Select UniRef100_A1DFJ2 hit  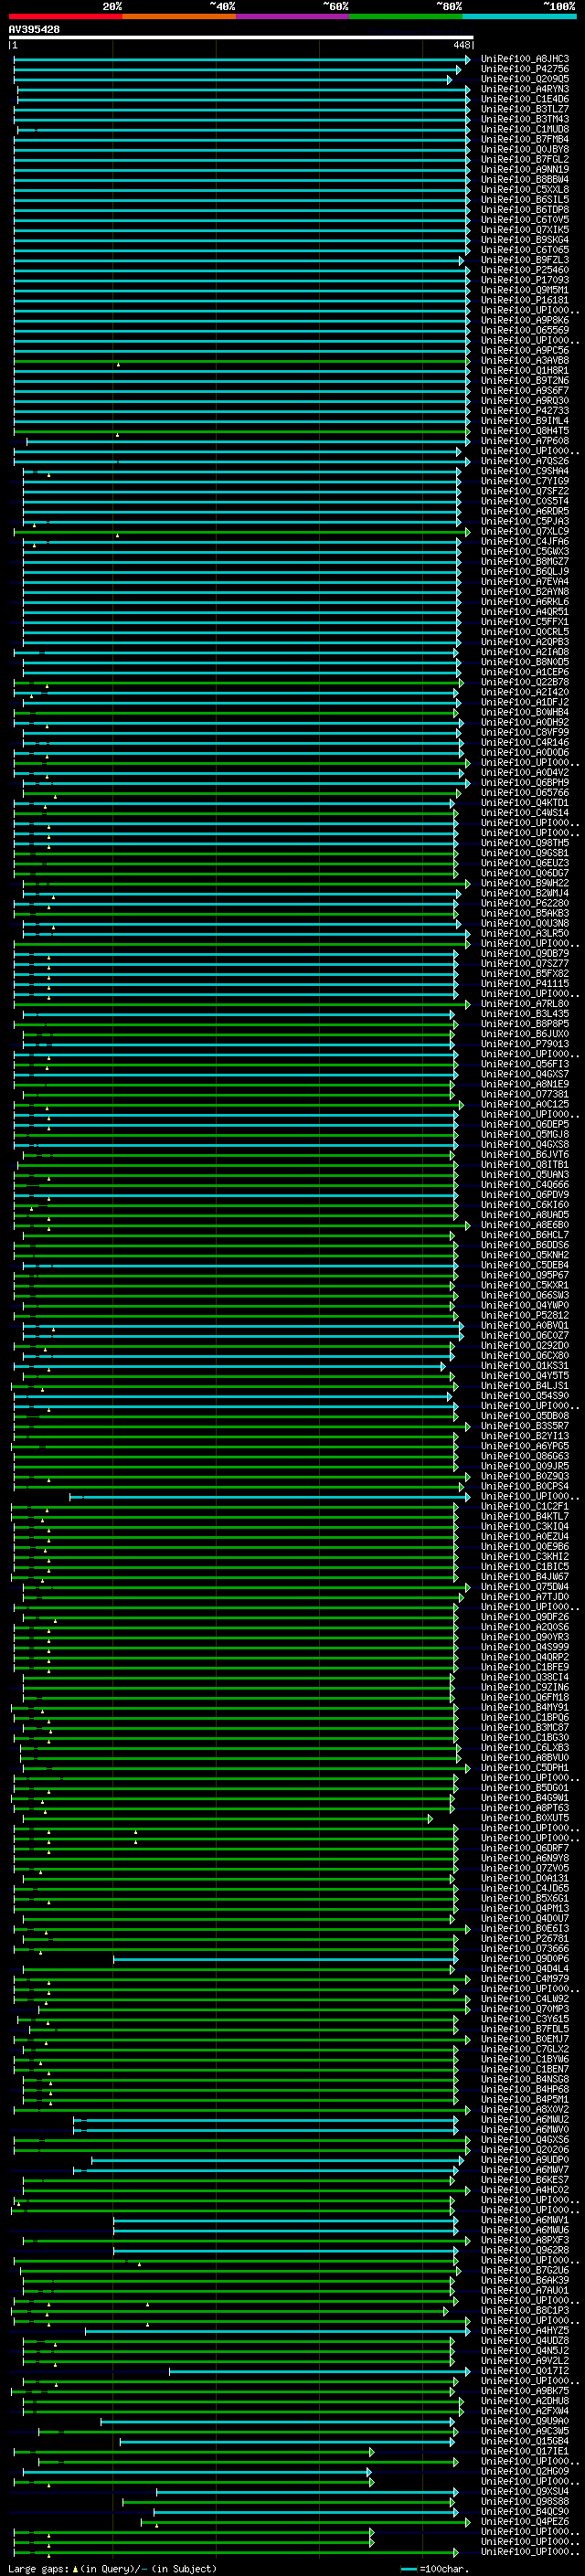point(525,702)
